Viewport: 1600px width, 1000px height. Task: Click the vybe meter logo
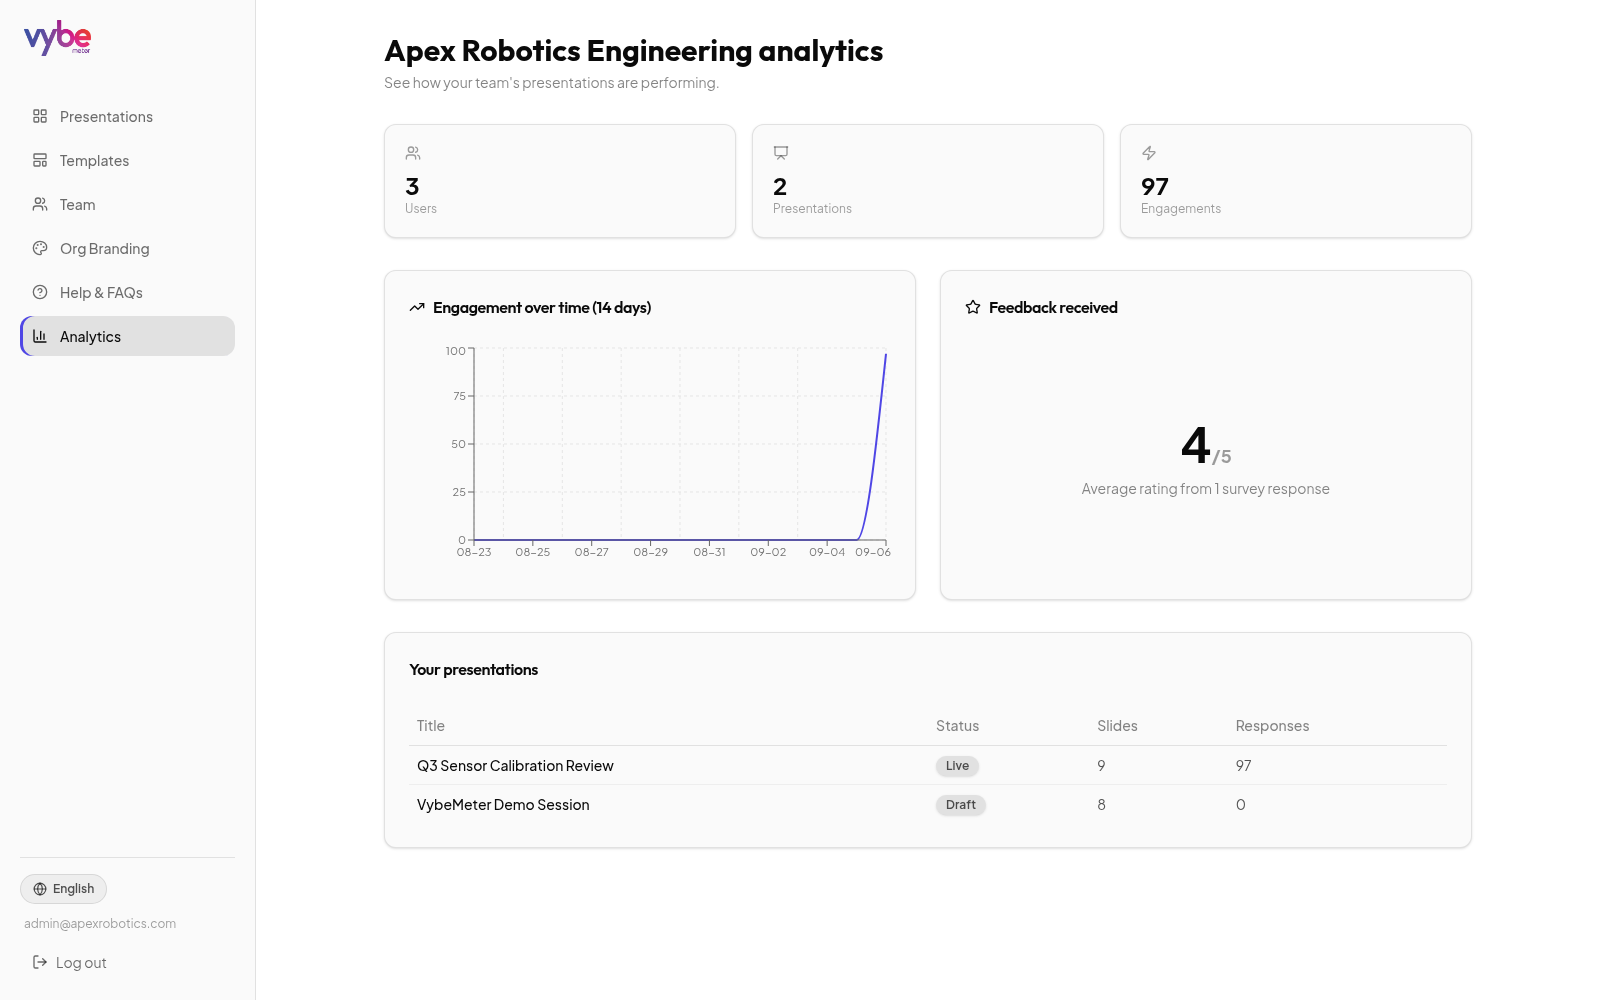tap(58, 38)
